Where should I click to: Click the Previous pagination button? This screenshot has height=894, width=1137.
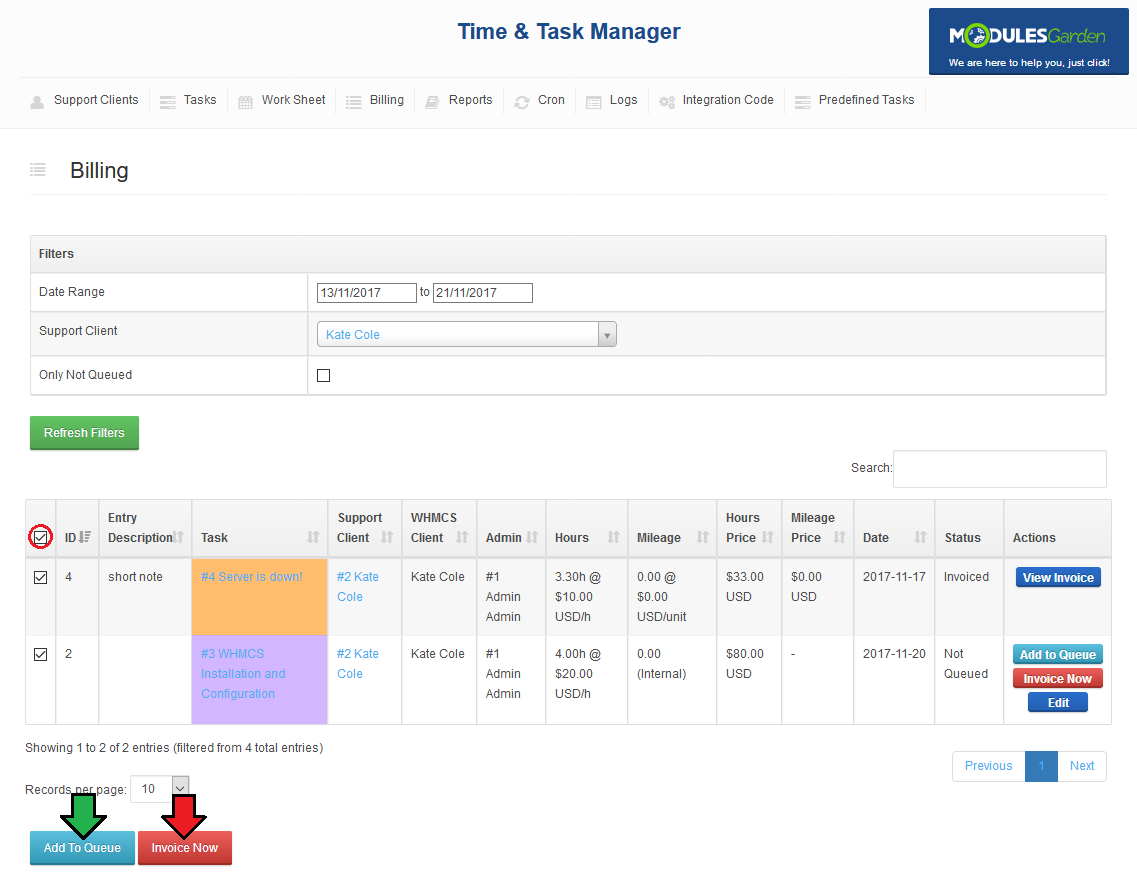click(988, 766)
